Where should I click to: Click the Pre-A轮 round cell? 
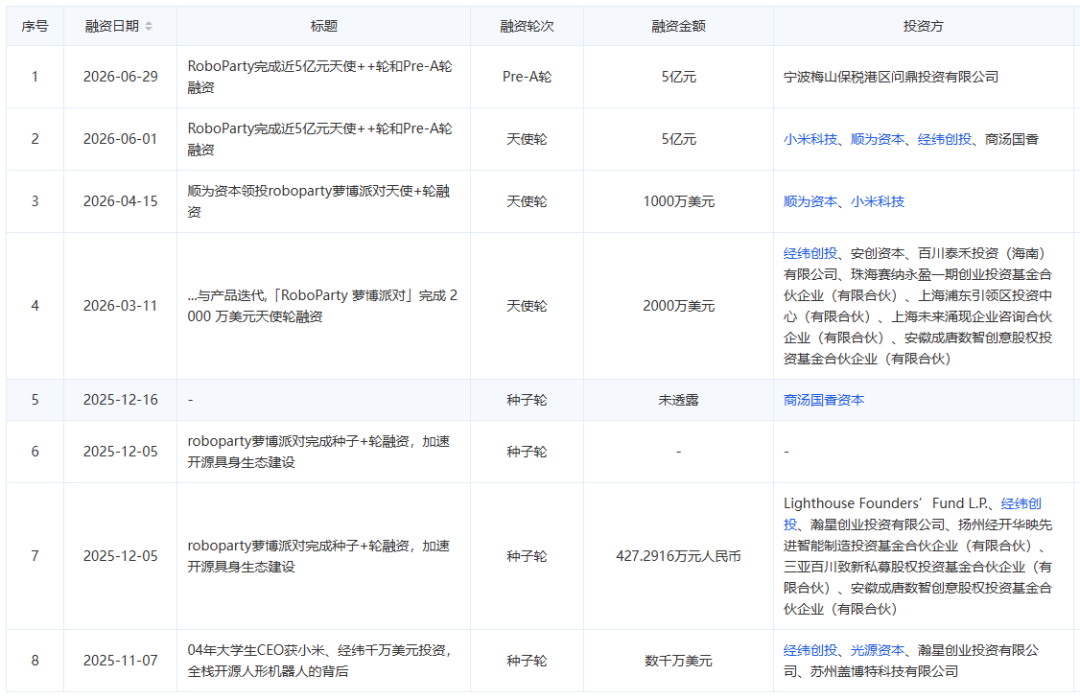pyautogui.click(x=527, y=76)
